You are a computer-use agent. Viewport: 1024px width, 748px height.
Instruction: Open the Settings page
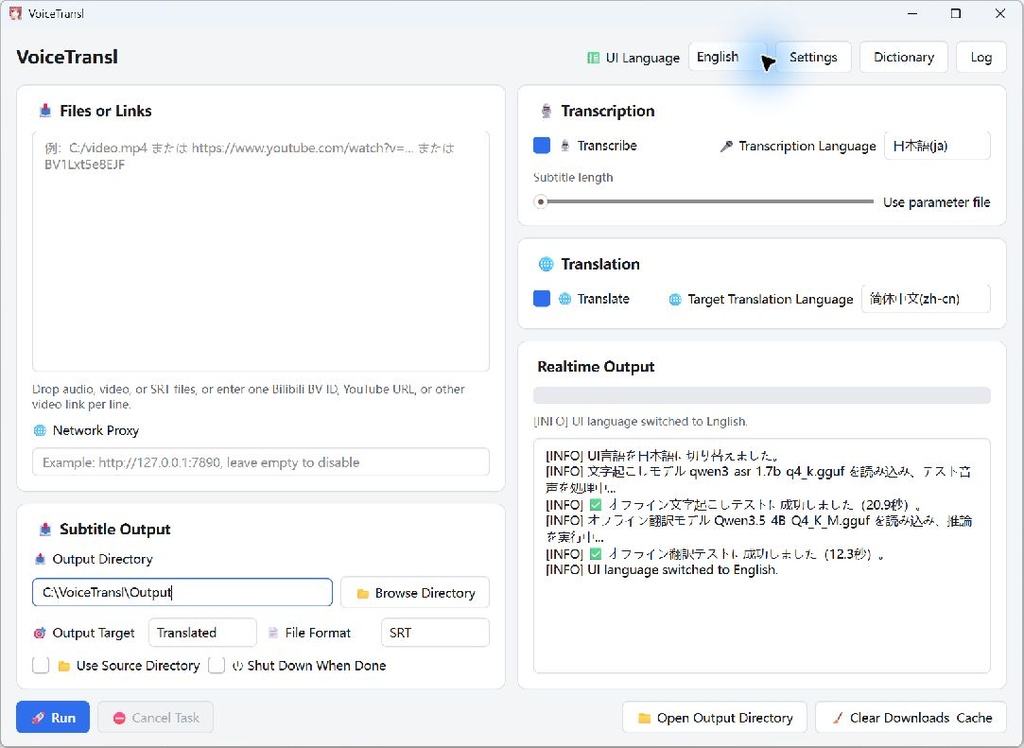813,57
